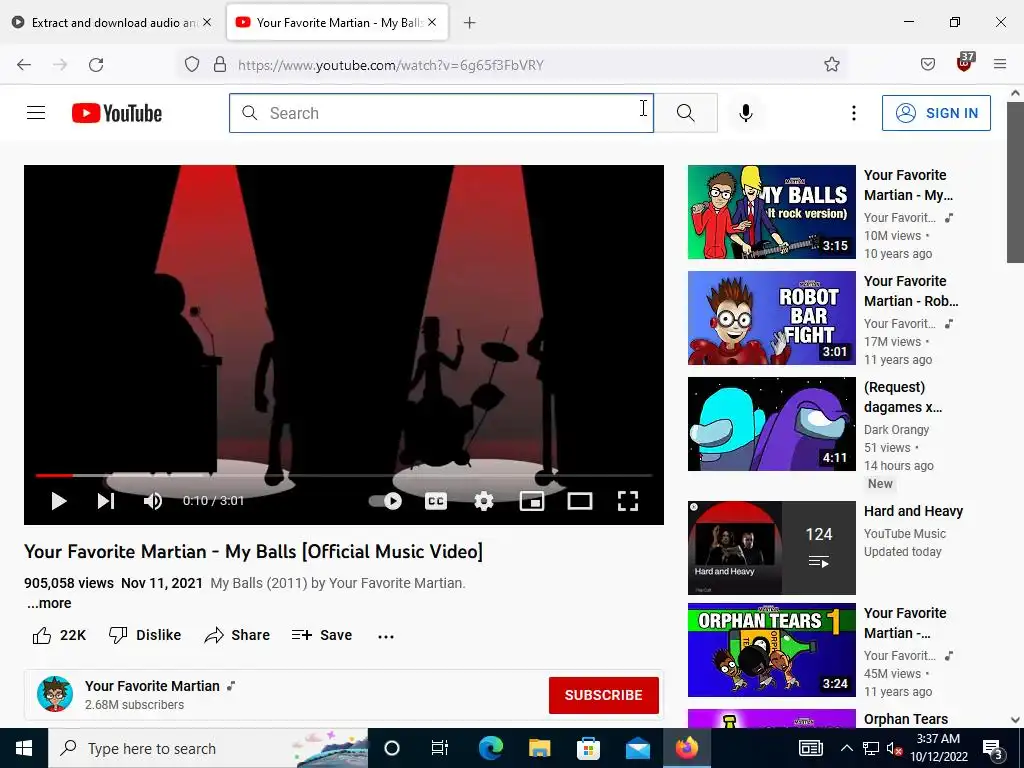Enter full screen mode
1024x768 pixels.
pyautogui.click(x=628, y=501)
